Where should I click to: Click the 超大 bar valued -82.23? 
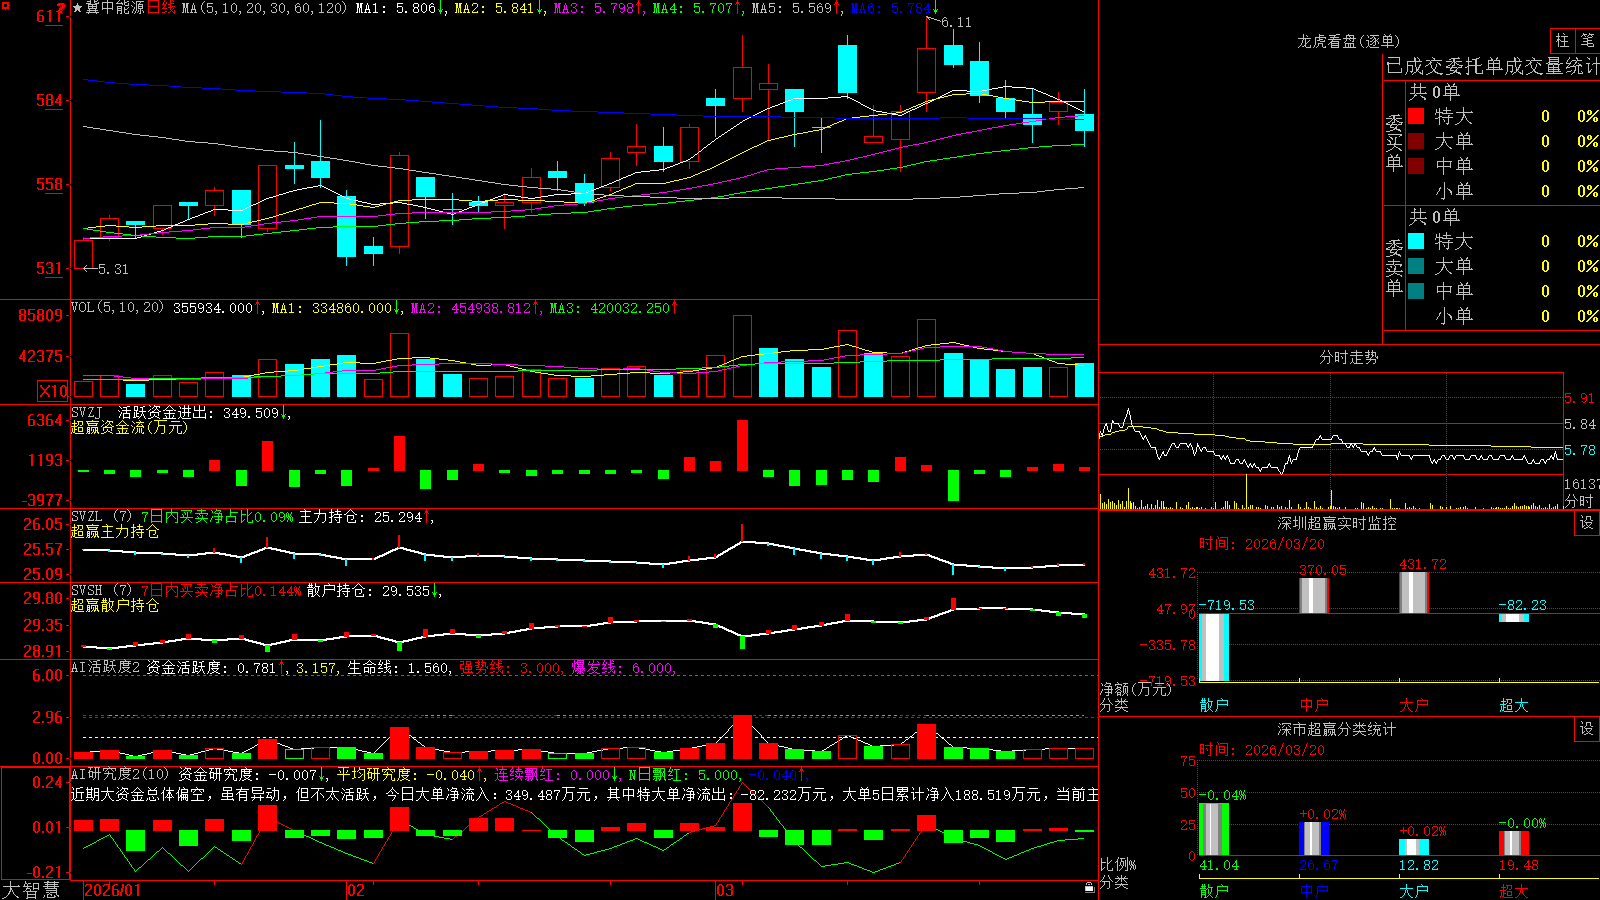click(1514, 618)
